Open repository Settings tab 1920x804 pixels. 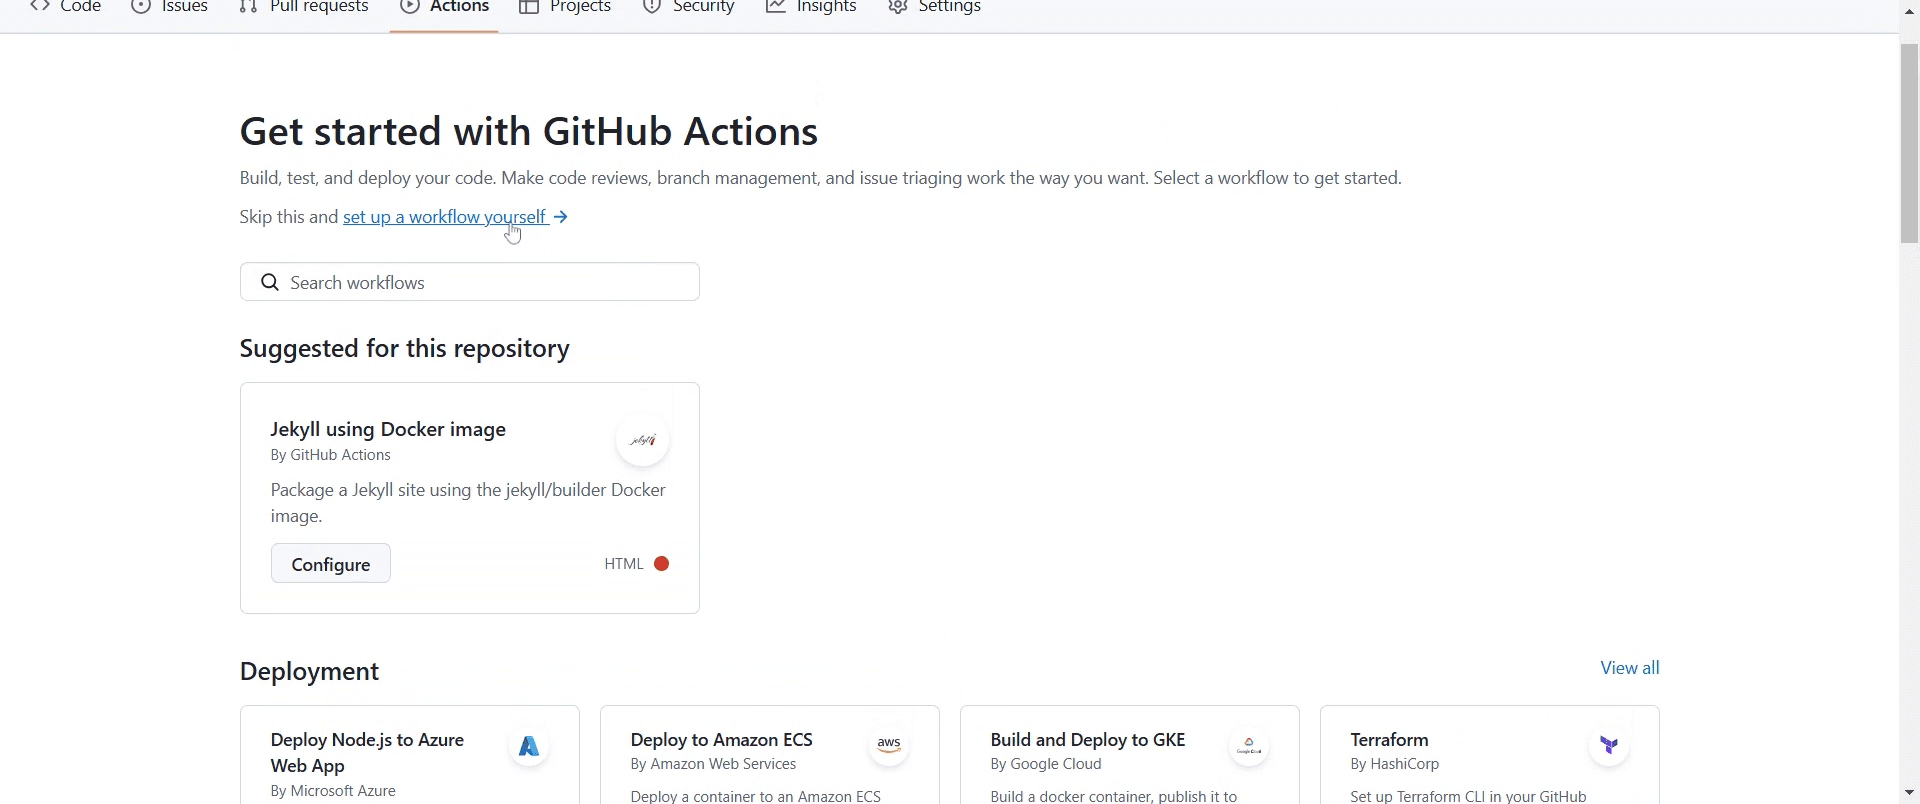click(x=935, y=7)
